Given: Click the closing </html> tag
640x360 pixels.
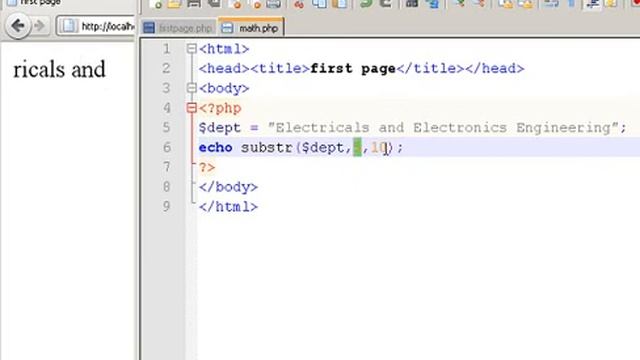Looking at the screenshot, I should click(x=228, y=207).
